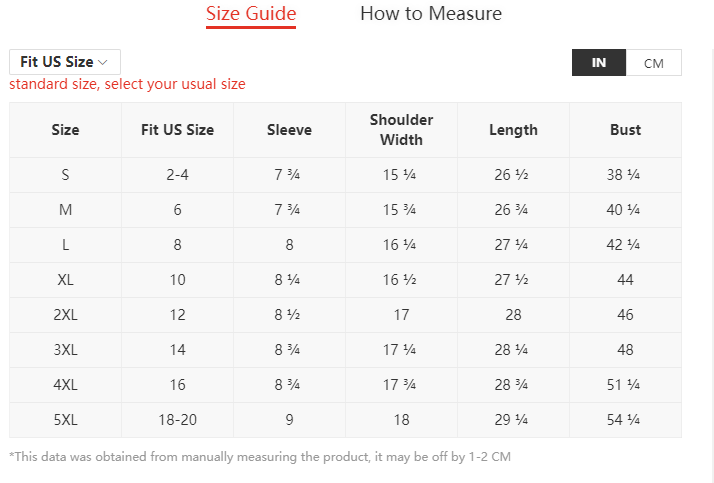Click the Size column header
Viewport: 714px width, 483px height.
65,130
